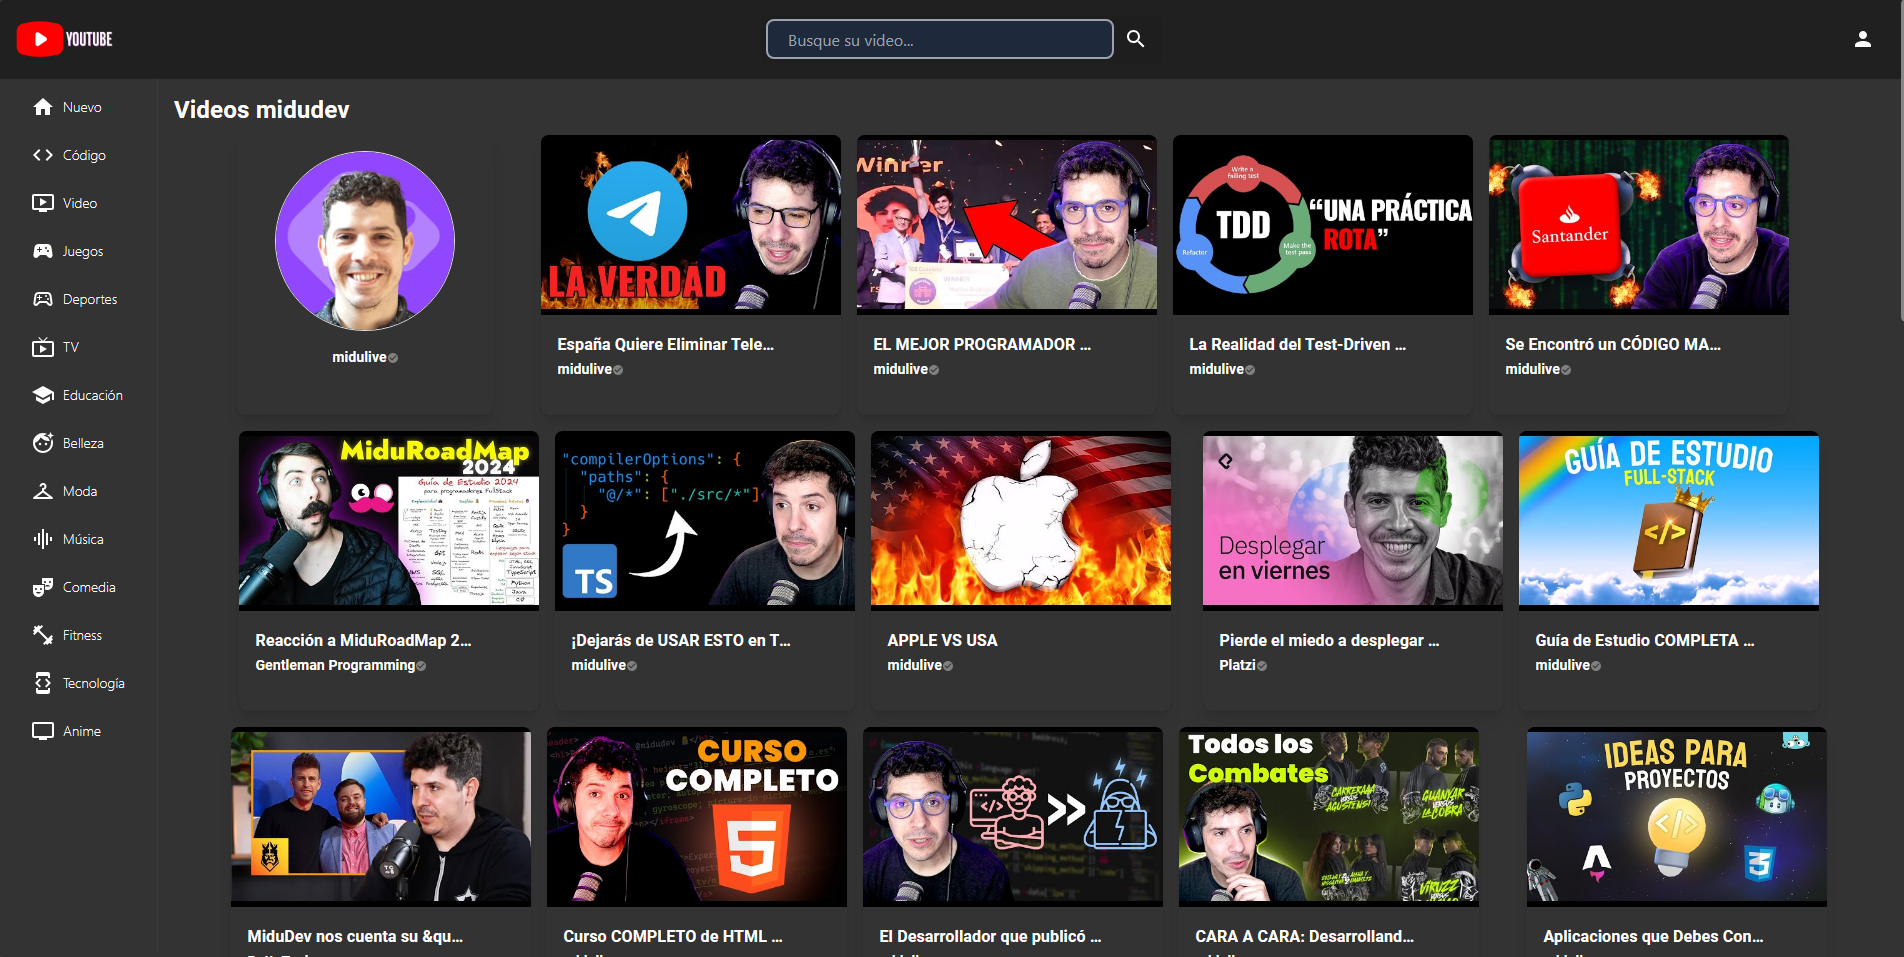Open 'CARA A CARA: Desarrolland...' title
This screenshot has width=1904, height=957.
click(x=1305, y=936)
